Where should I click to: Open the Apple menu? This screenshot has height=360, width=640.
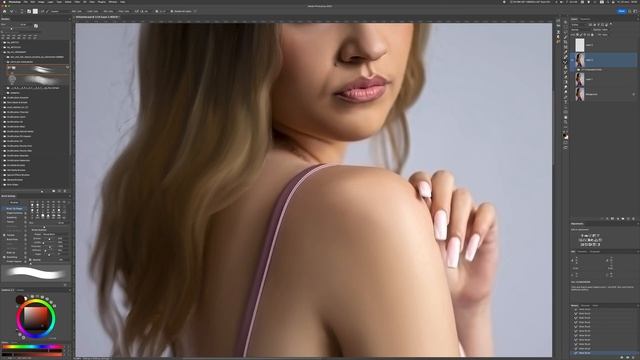[4, 2]
